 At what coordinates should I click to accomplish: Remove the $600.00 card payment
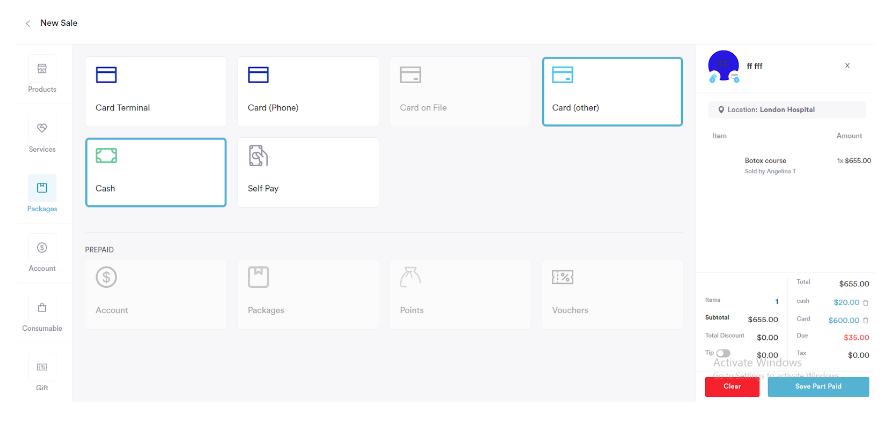[x=866, y=320]
